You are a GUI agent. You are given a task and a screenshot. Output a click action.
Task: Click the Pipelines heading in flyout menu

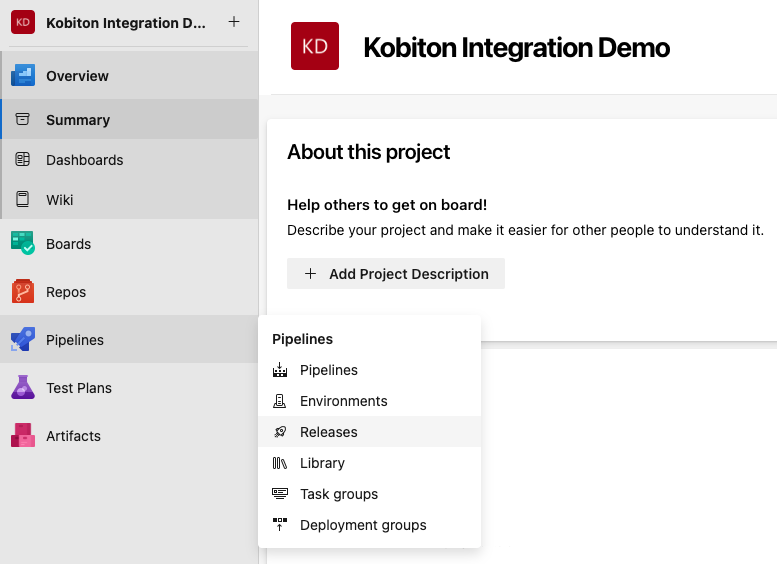coord(302,339)
